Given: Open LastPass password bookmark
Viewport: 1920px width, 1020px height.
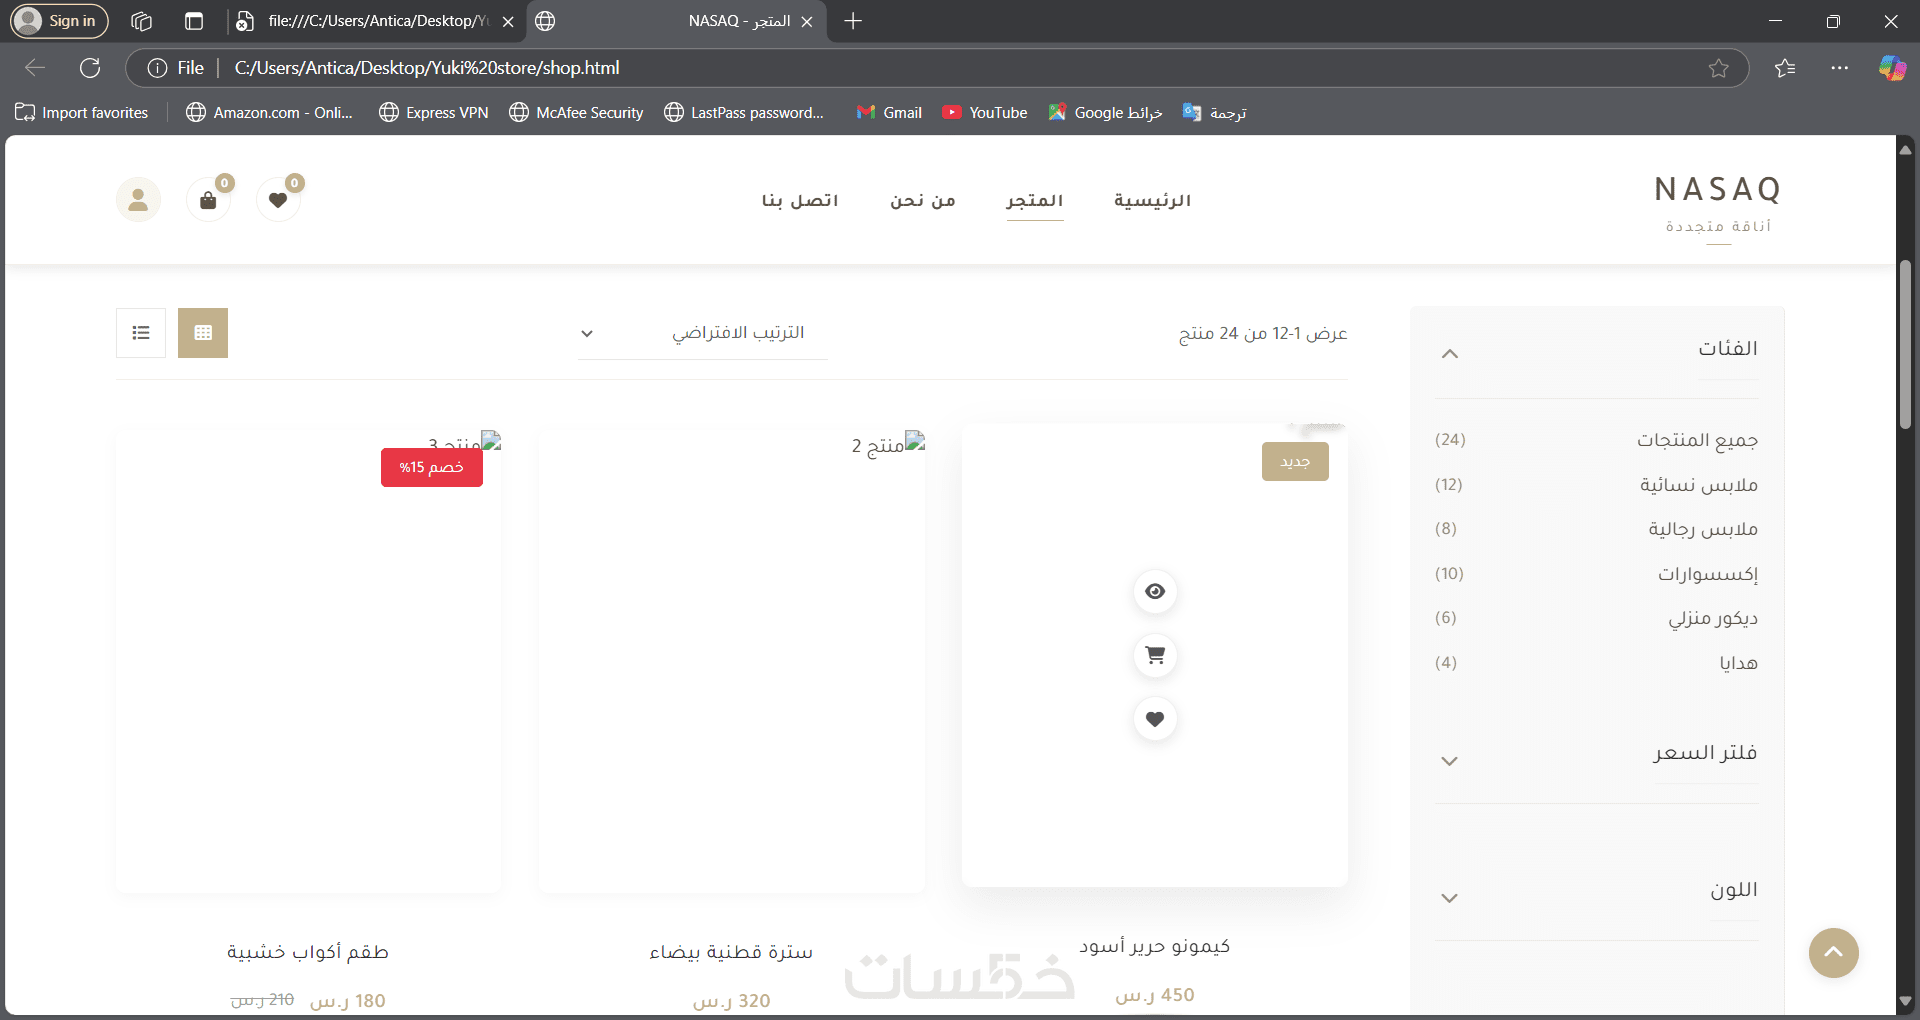Looking at the screenshot, I should click(744, 113).
